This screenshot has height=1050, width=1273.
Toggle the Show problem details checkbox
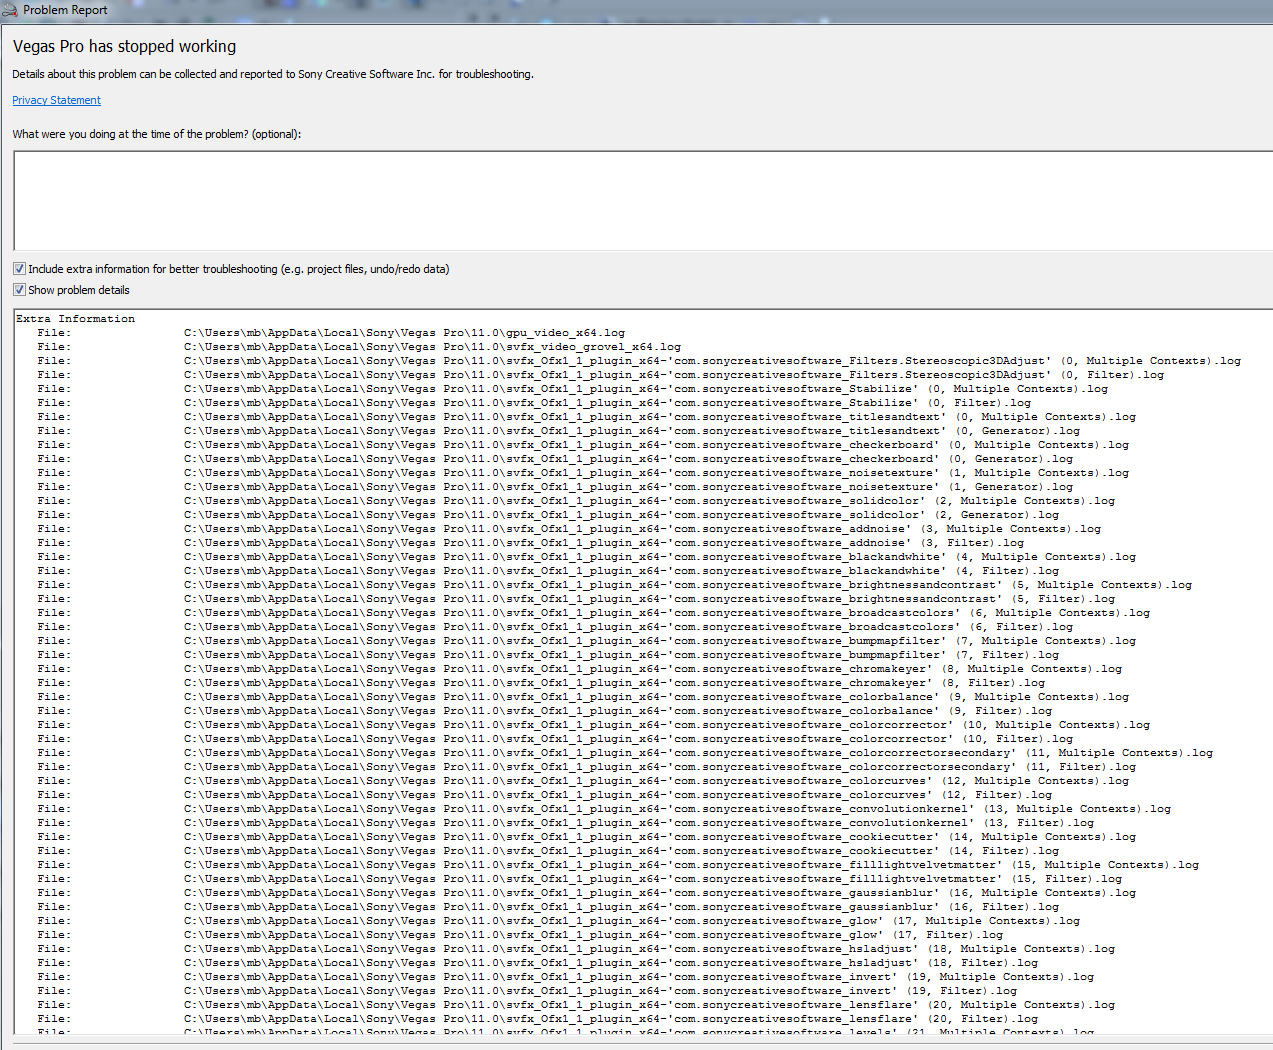click(19, 290)
